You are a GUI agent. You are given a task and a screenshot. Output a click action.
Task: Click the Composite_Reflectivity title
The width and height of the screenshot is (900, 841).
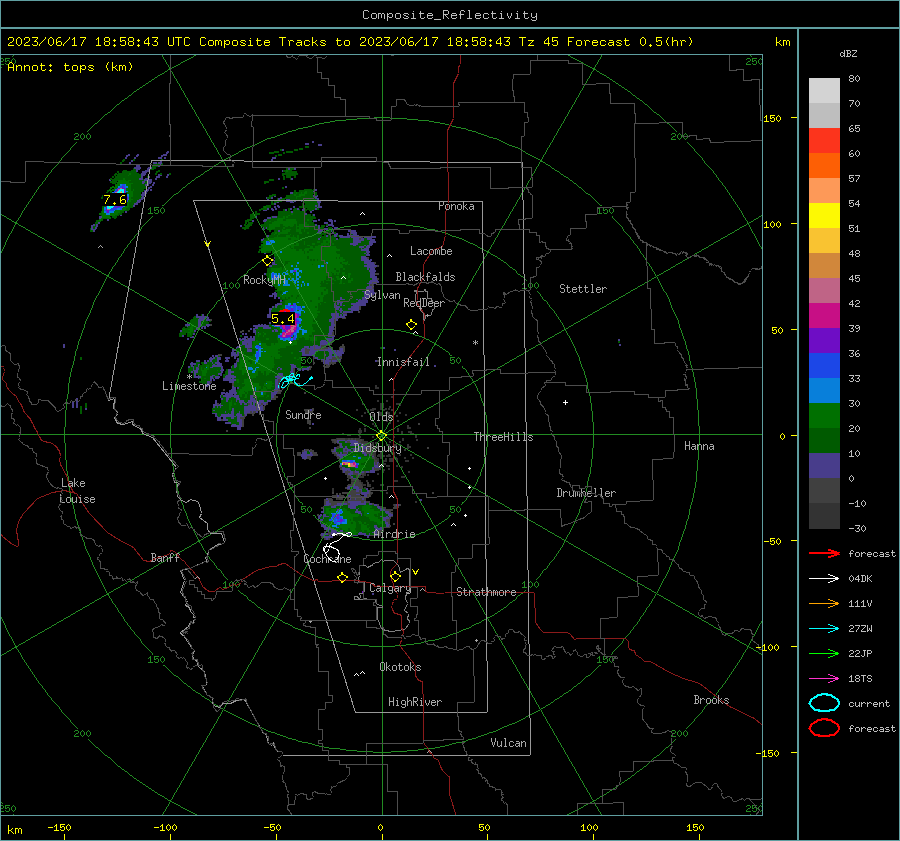click(450, 15)
